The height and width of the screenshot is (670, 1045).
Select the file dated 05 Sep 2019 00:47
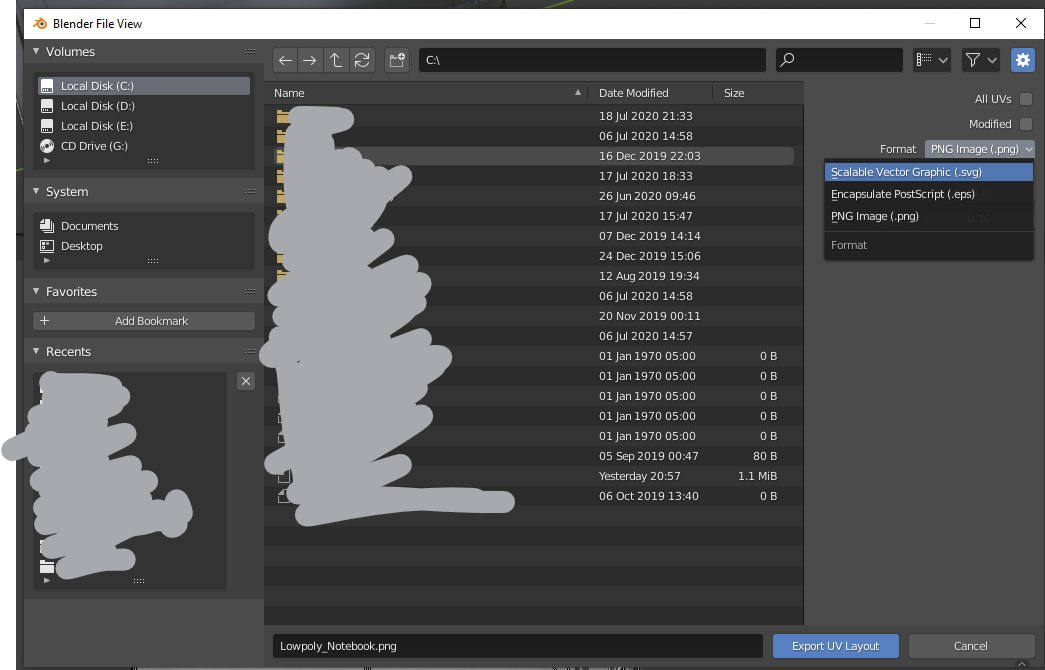click(533, 456)
